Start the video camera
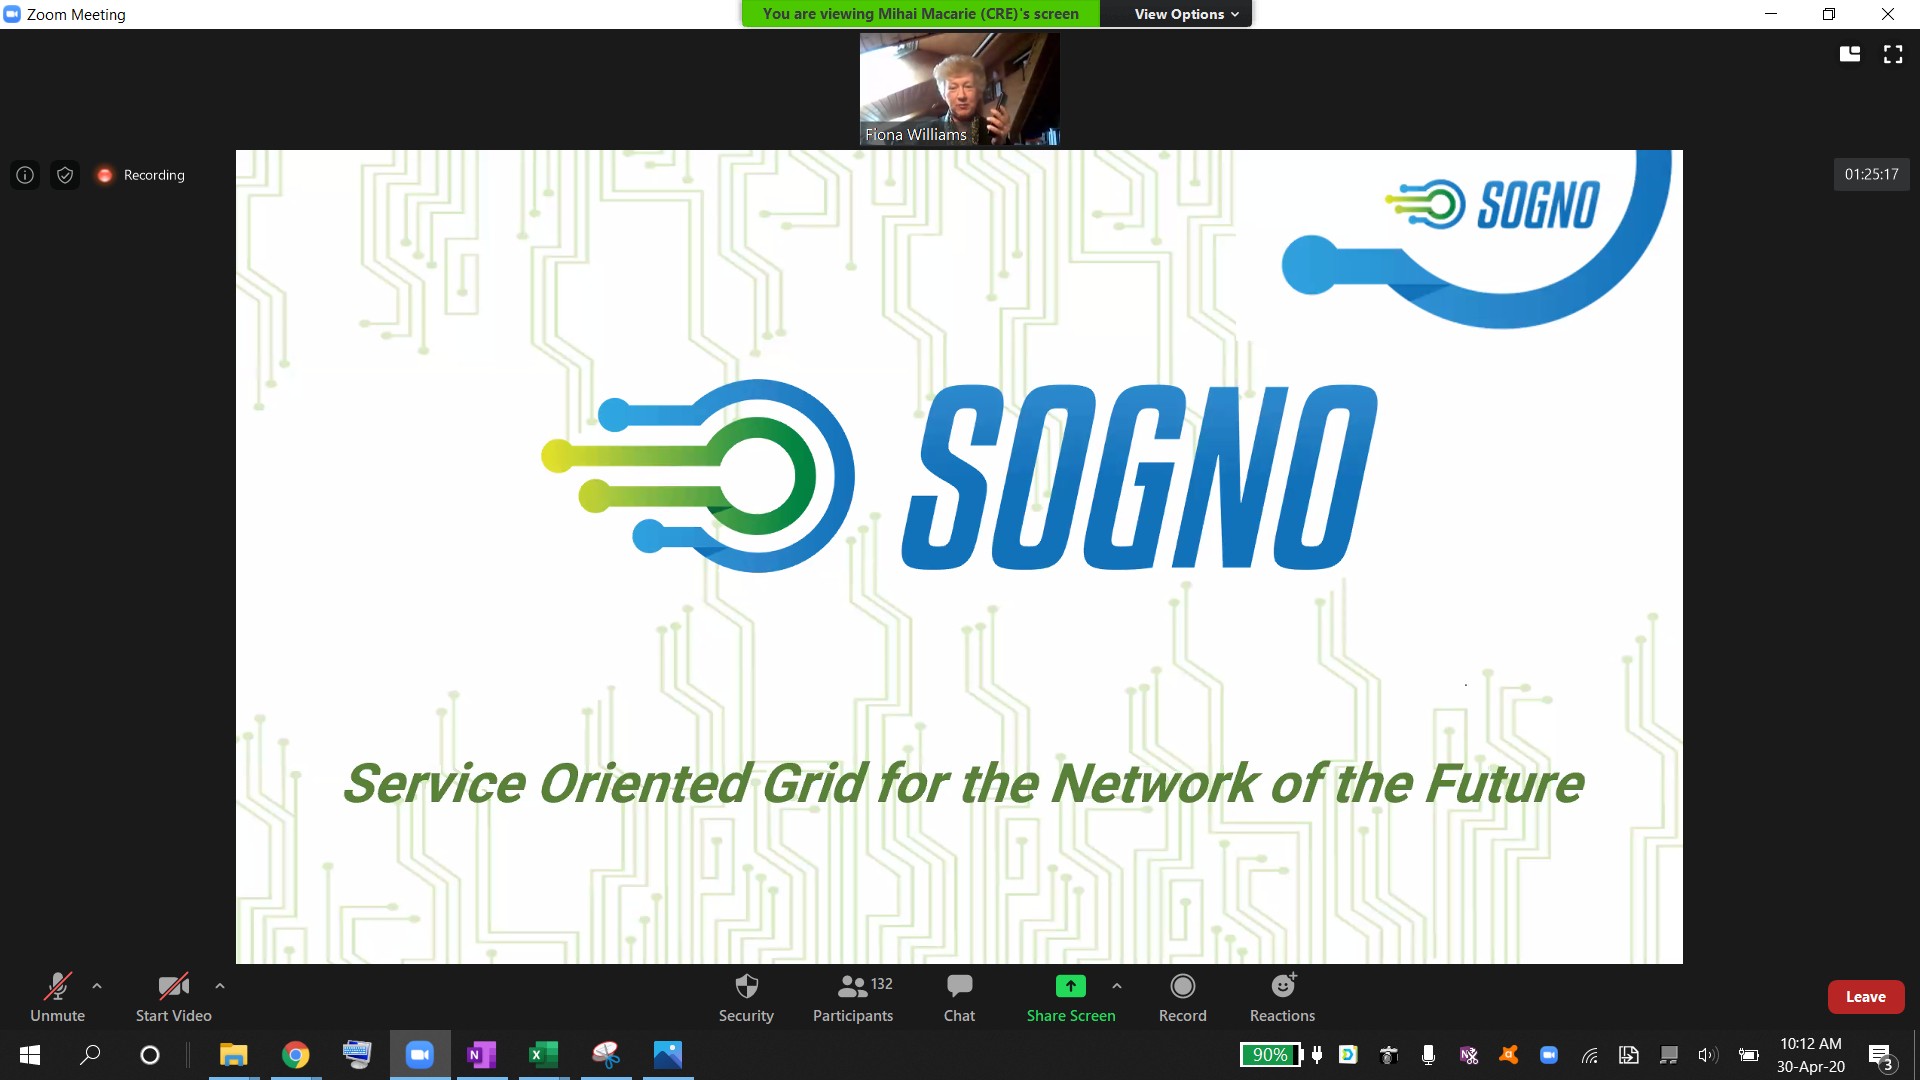Image resolution: width=1920 pixels, height=1080 pixels. (x=173, y=997)
